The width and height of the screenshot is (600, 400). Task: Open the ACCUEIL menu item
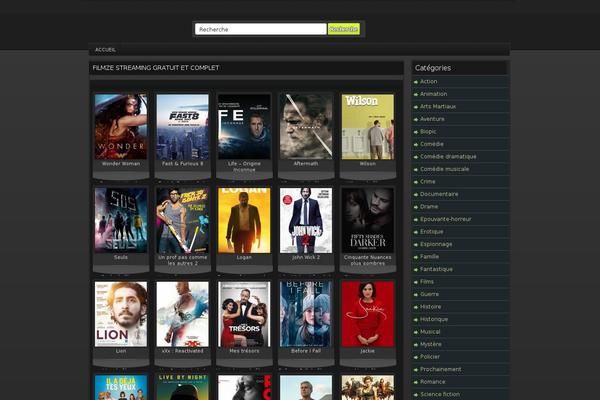point(105,50)
